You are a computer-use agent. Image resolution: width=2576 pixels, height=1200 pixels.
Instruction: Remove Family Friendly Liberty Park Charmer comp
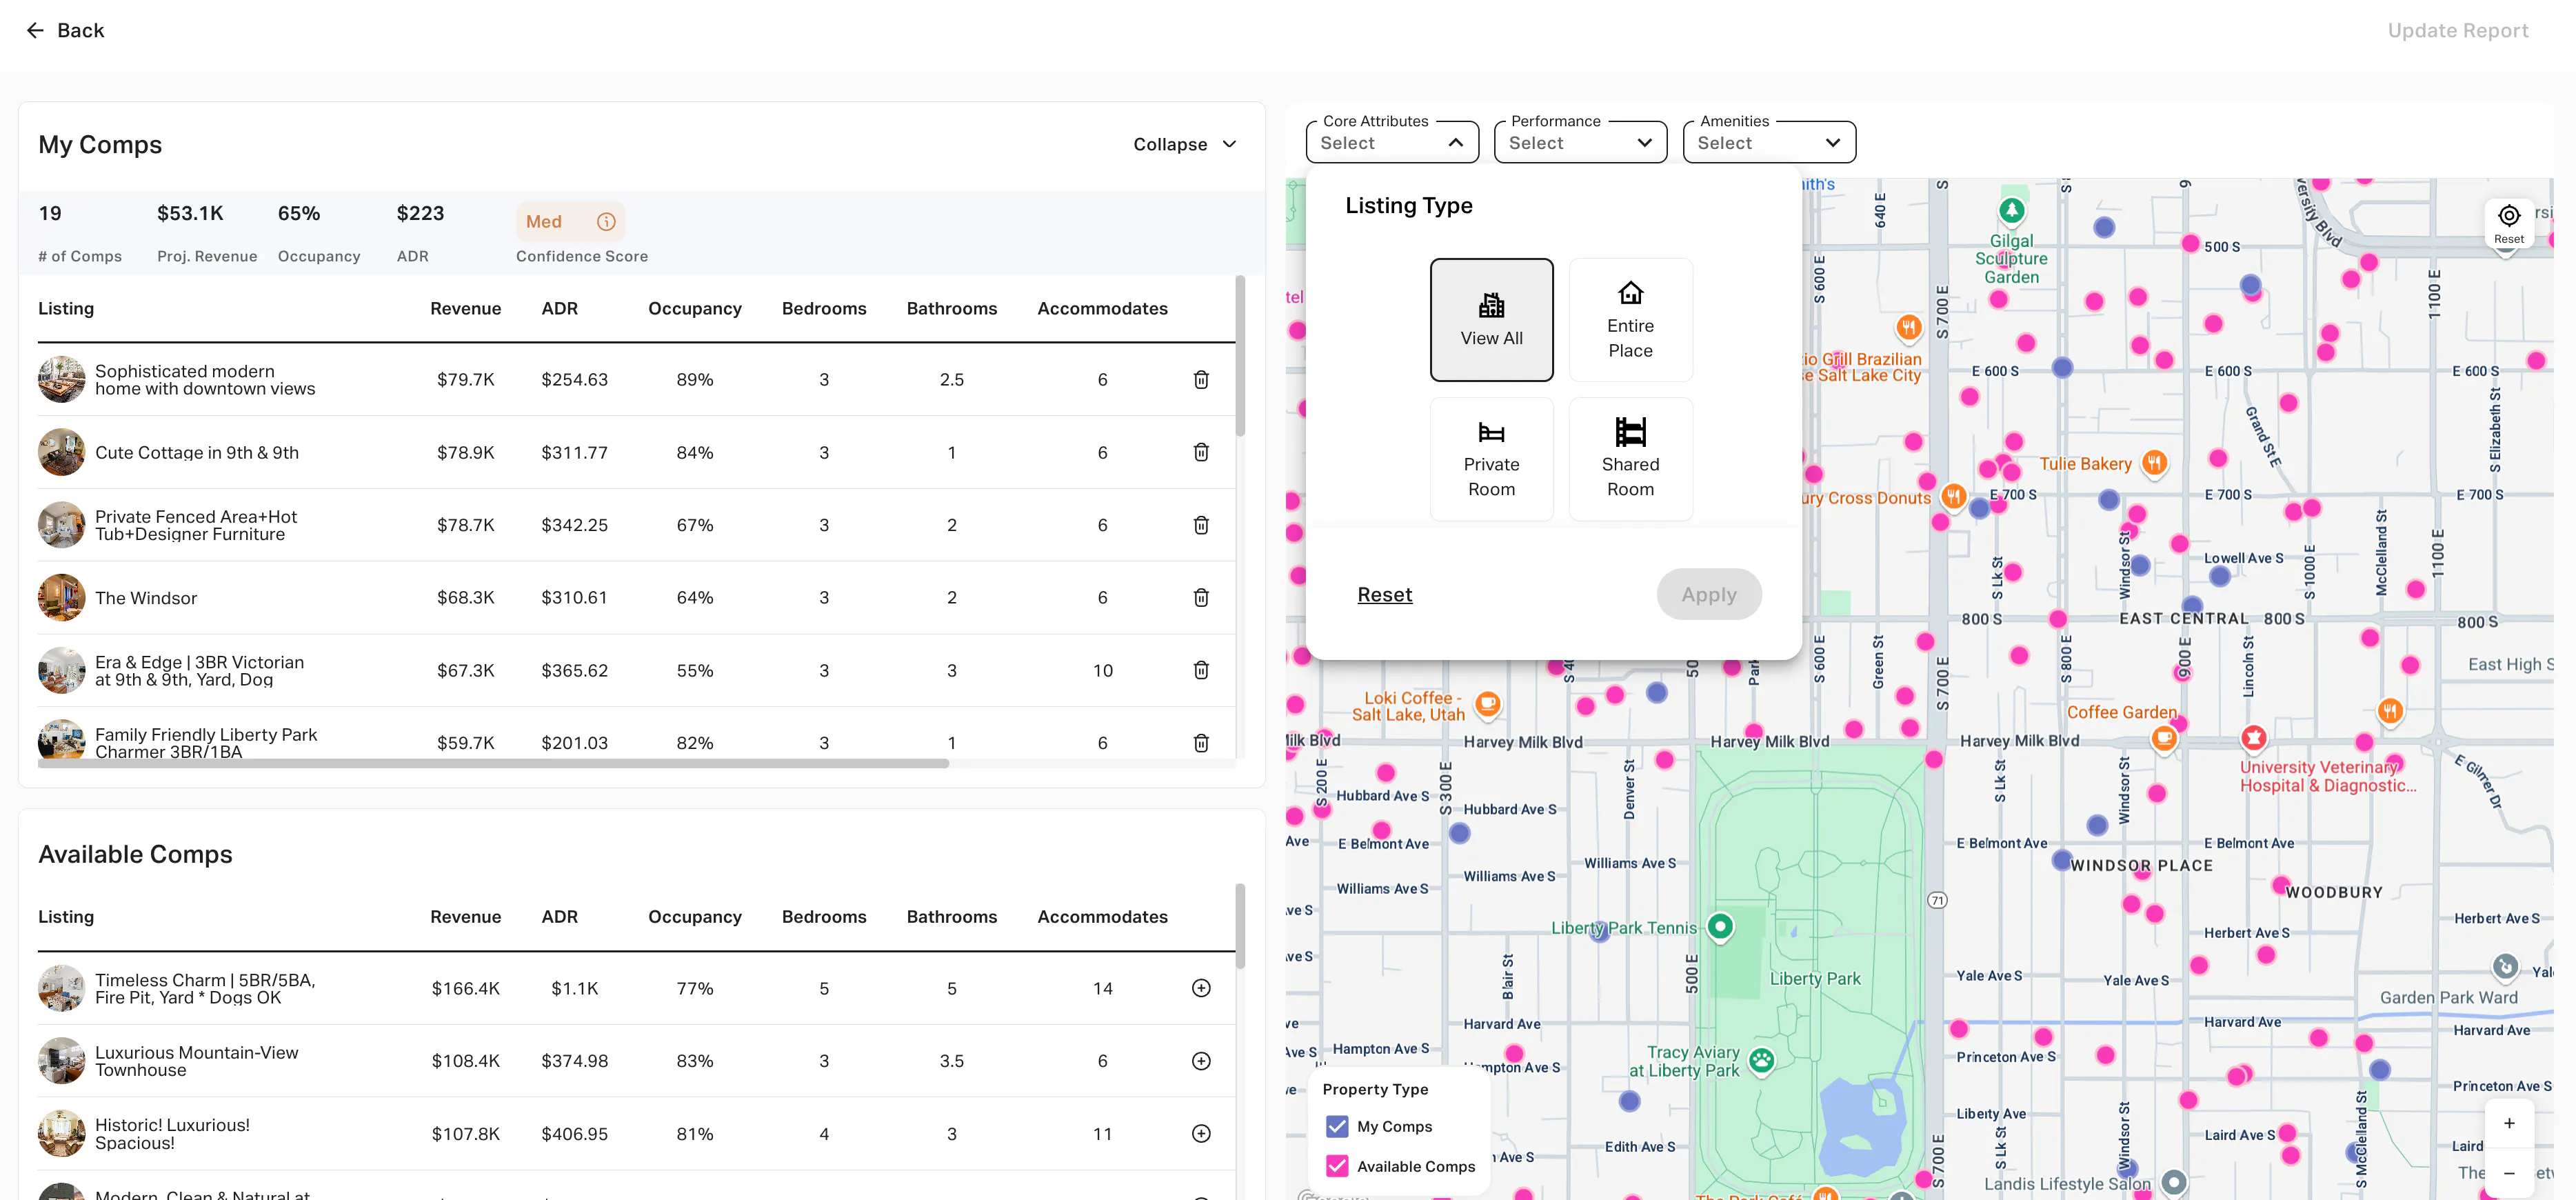[1201, 743]
